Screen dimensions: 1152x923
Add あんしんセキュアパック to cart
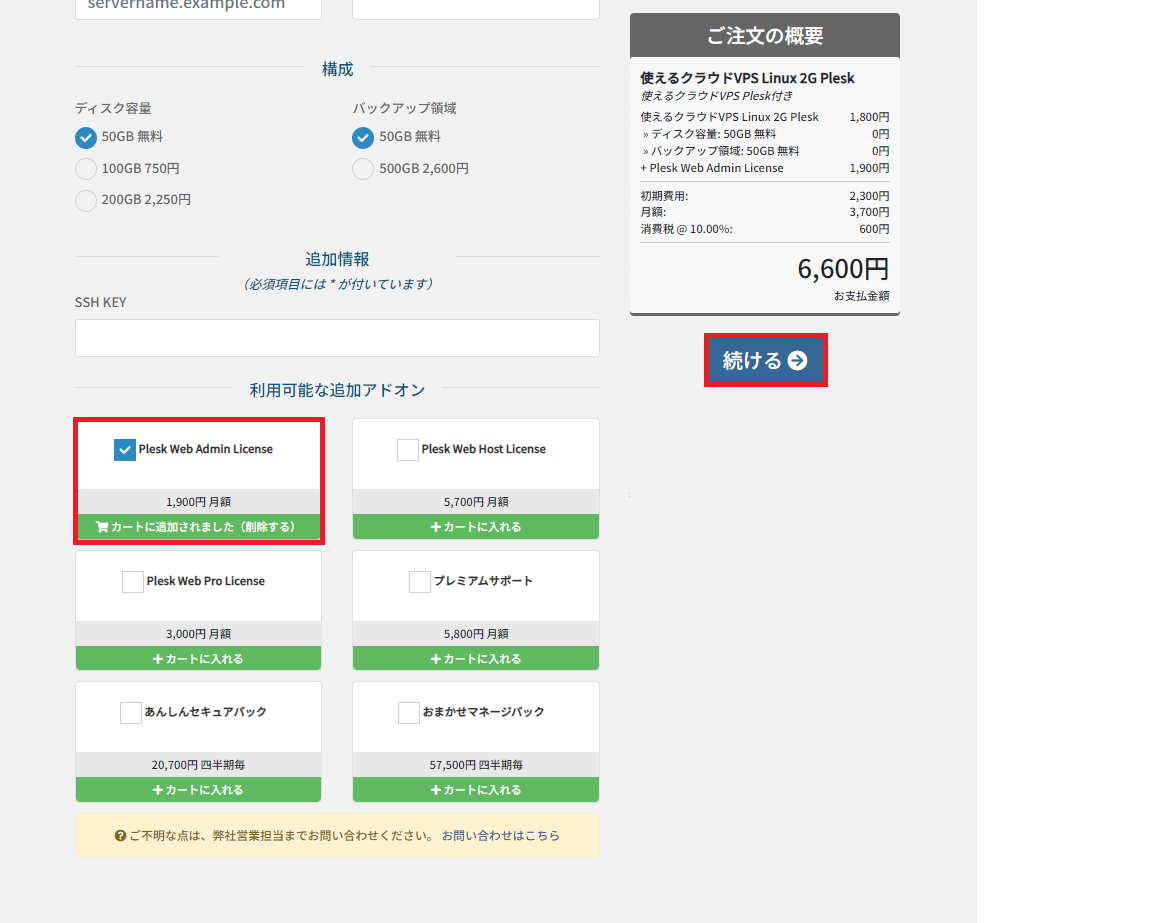[198, 790]
